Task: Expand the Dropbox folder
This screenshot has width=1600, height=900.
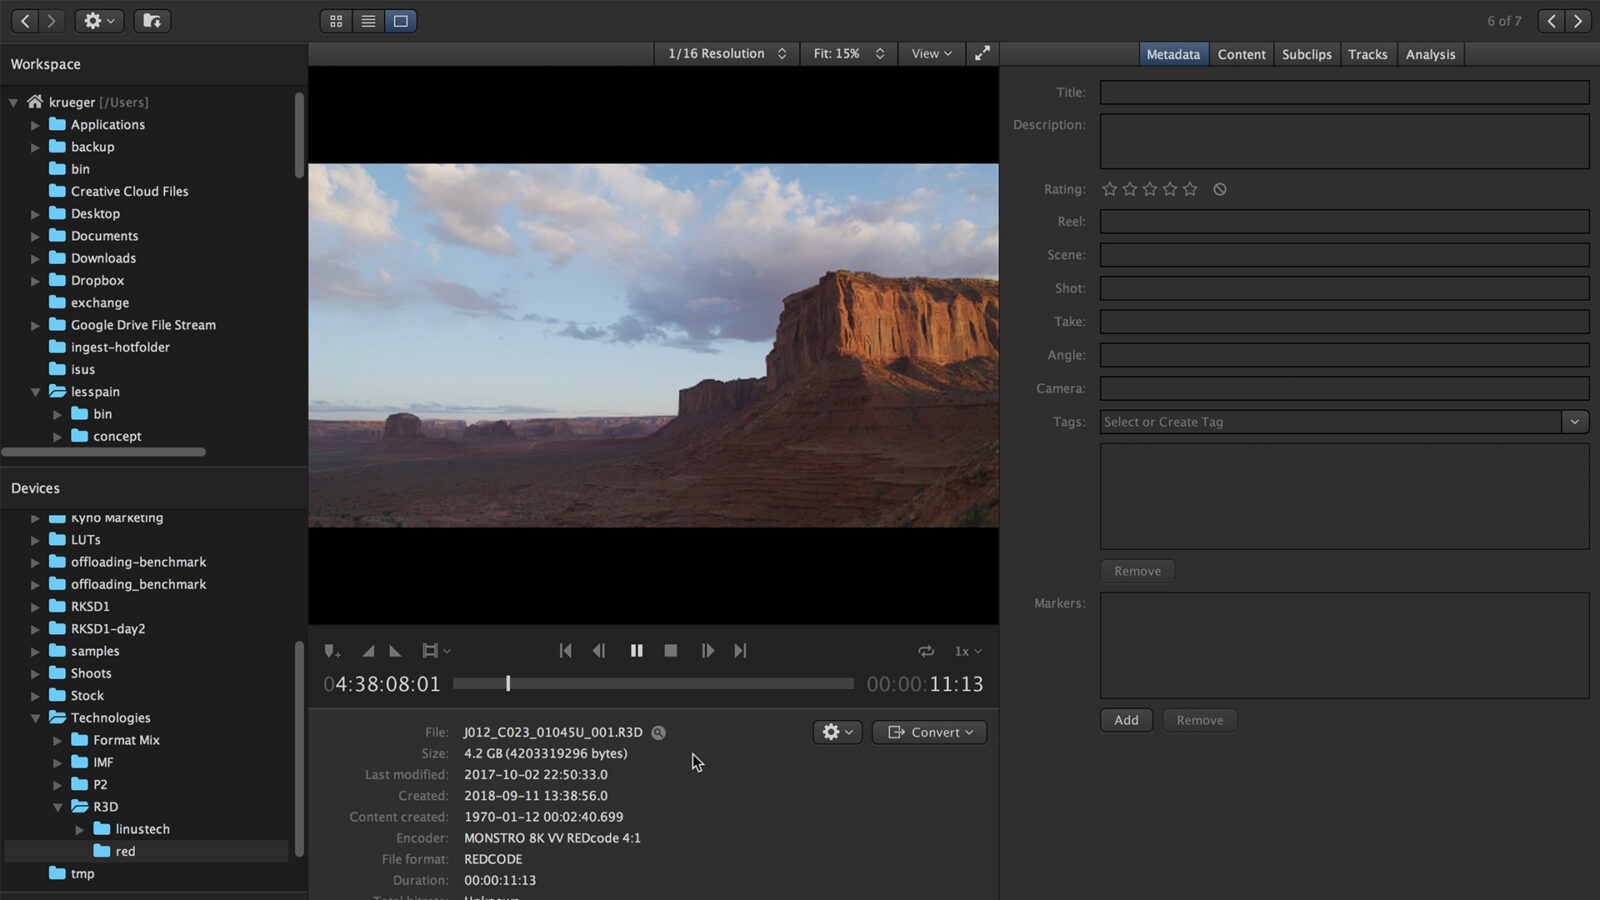Action: pos(35,281)
